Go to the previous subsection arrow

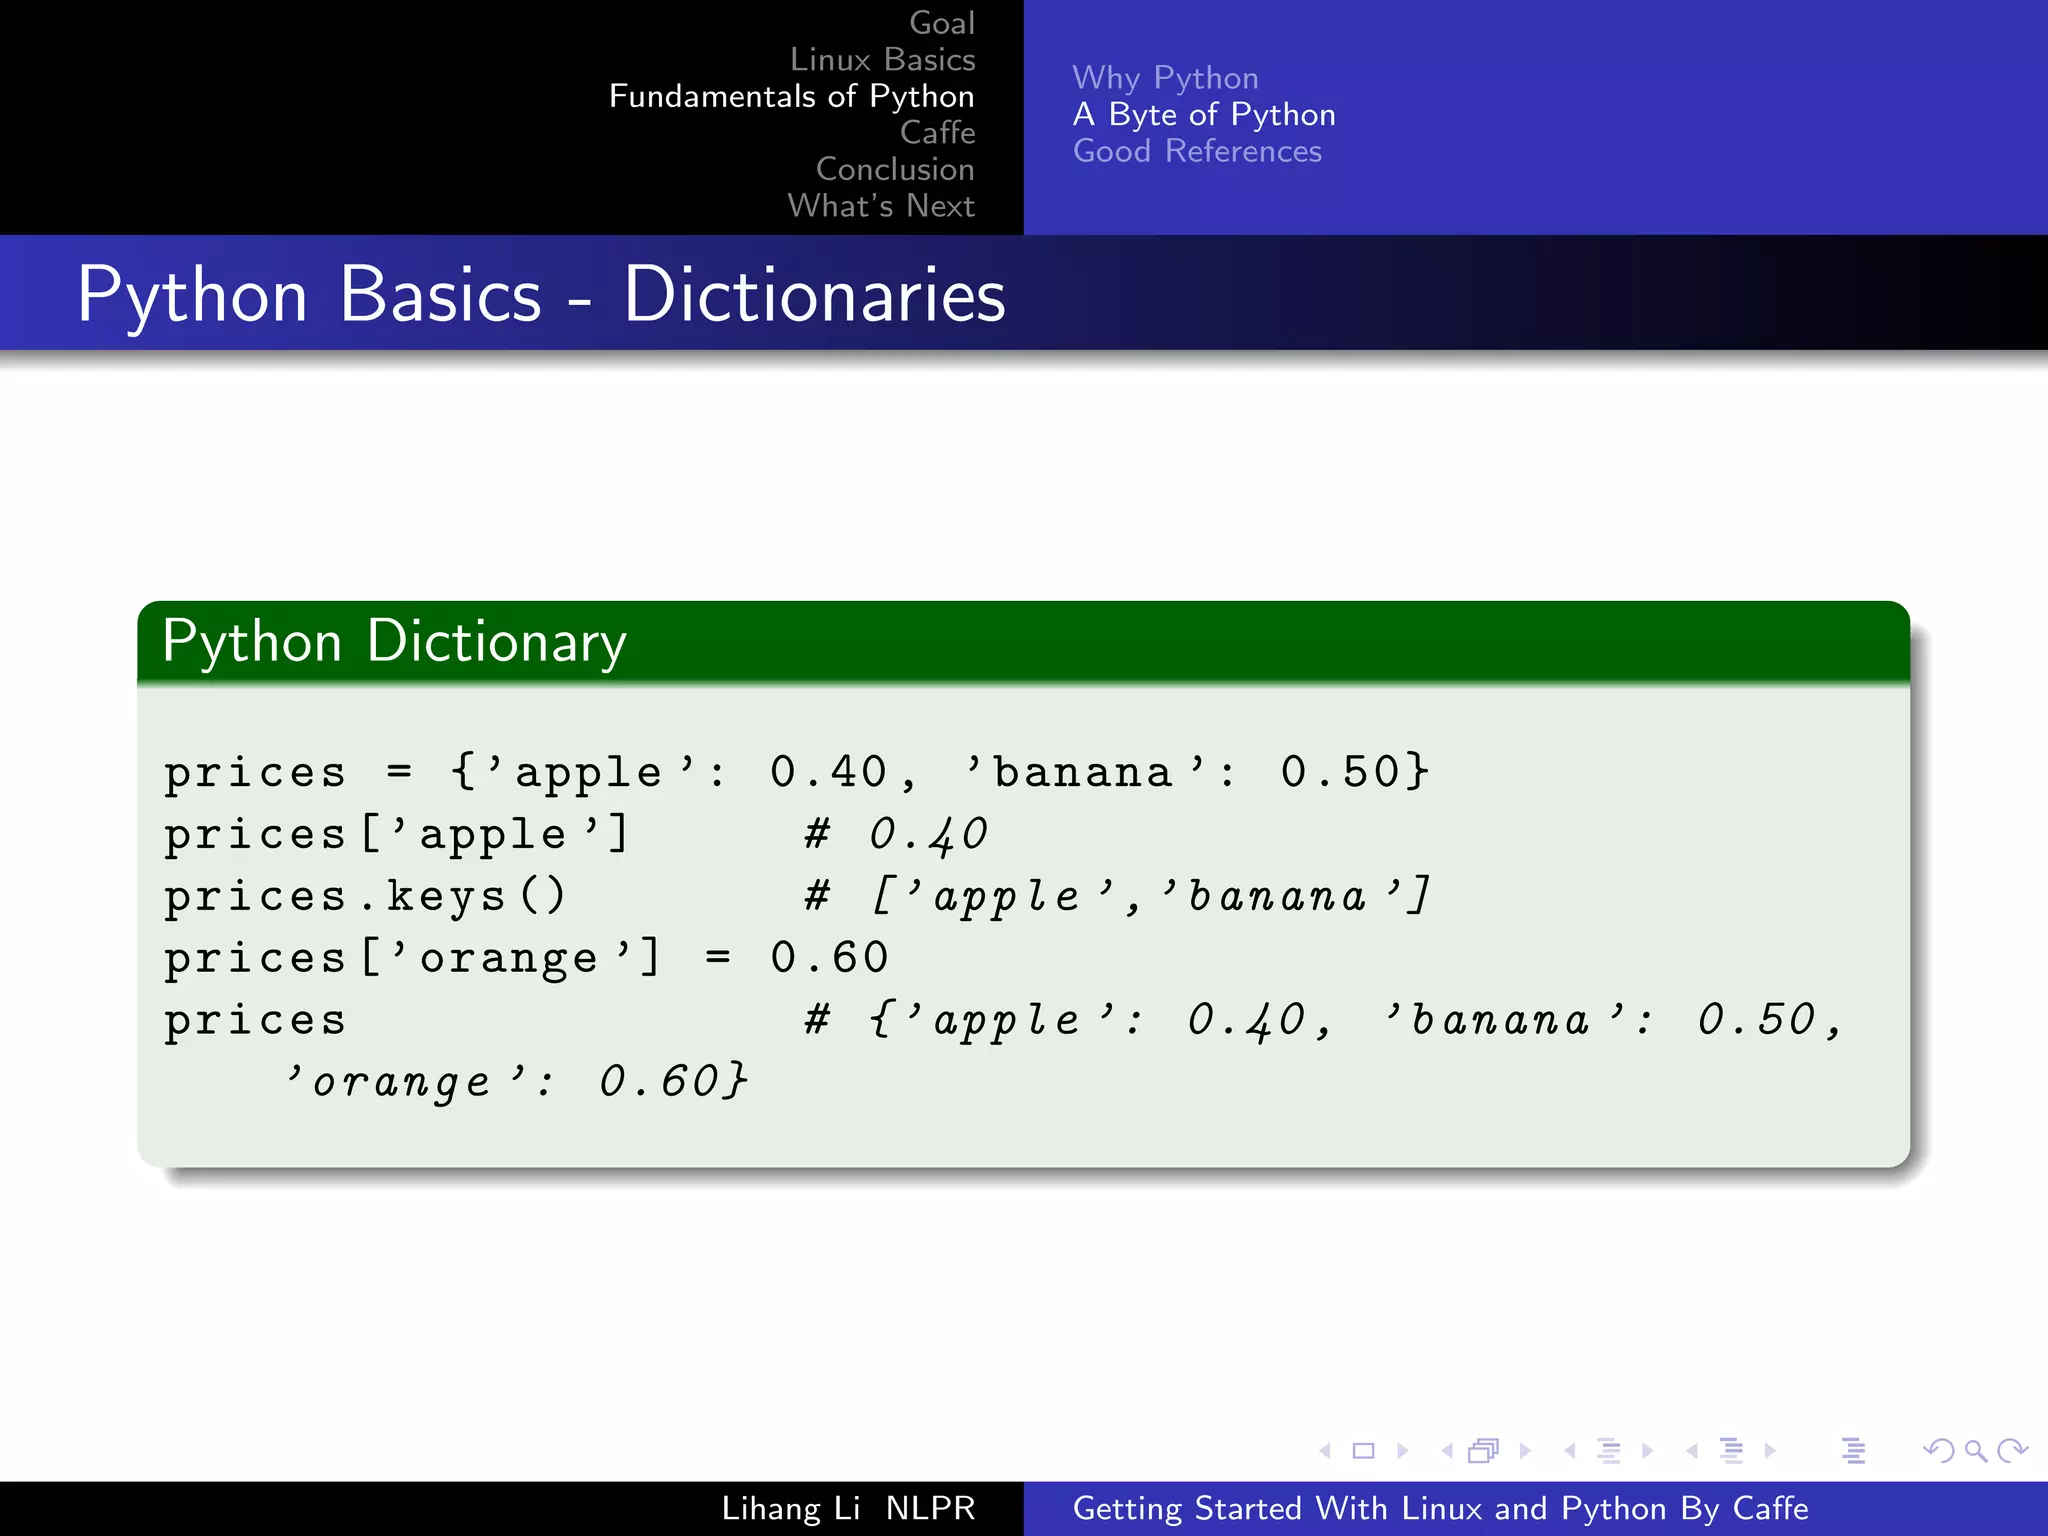[1570, 1450]
